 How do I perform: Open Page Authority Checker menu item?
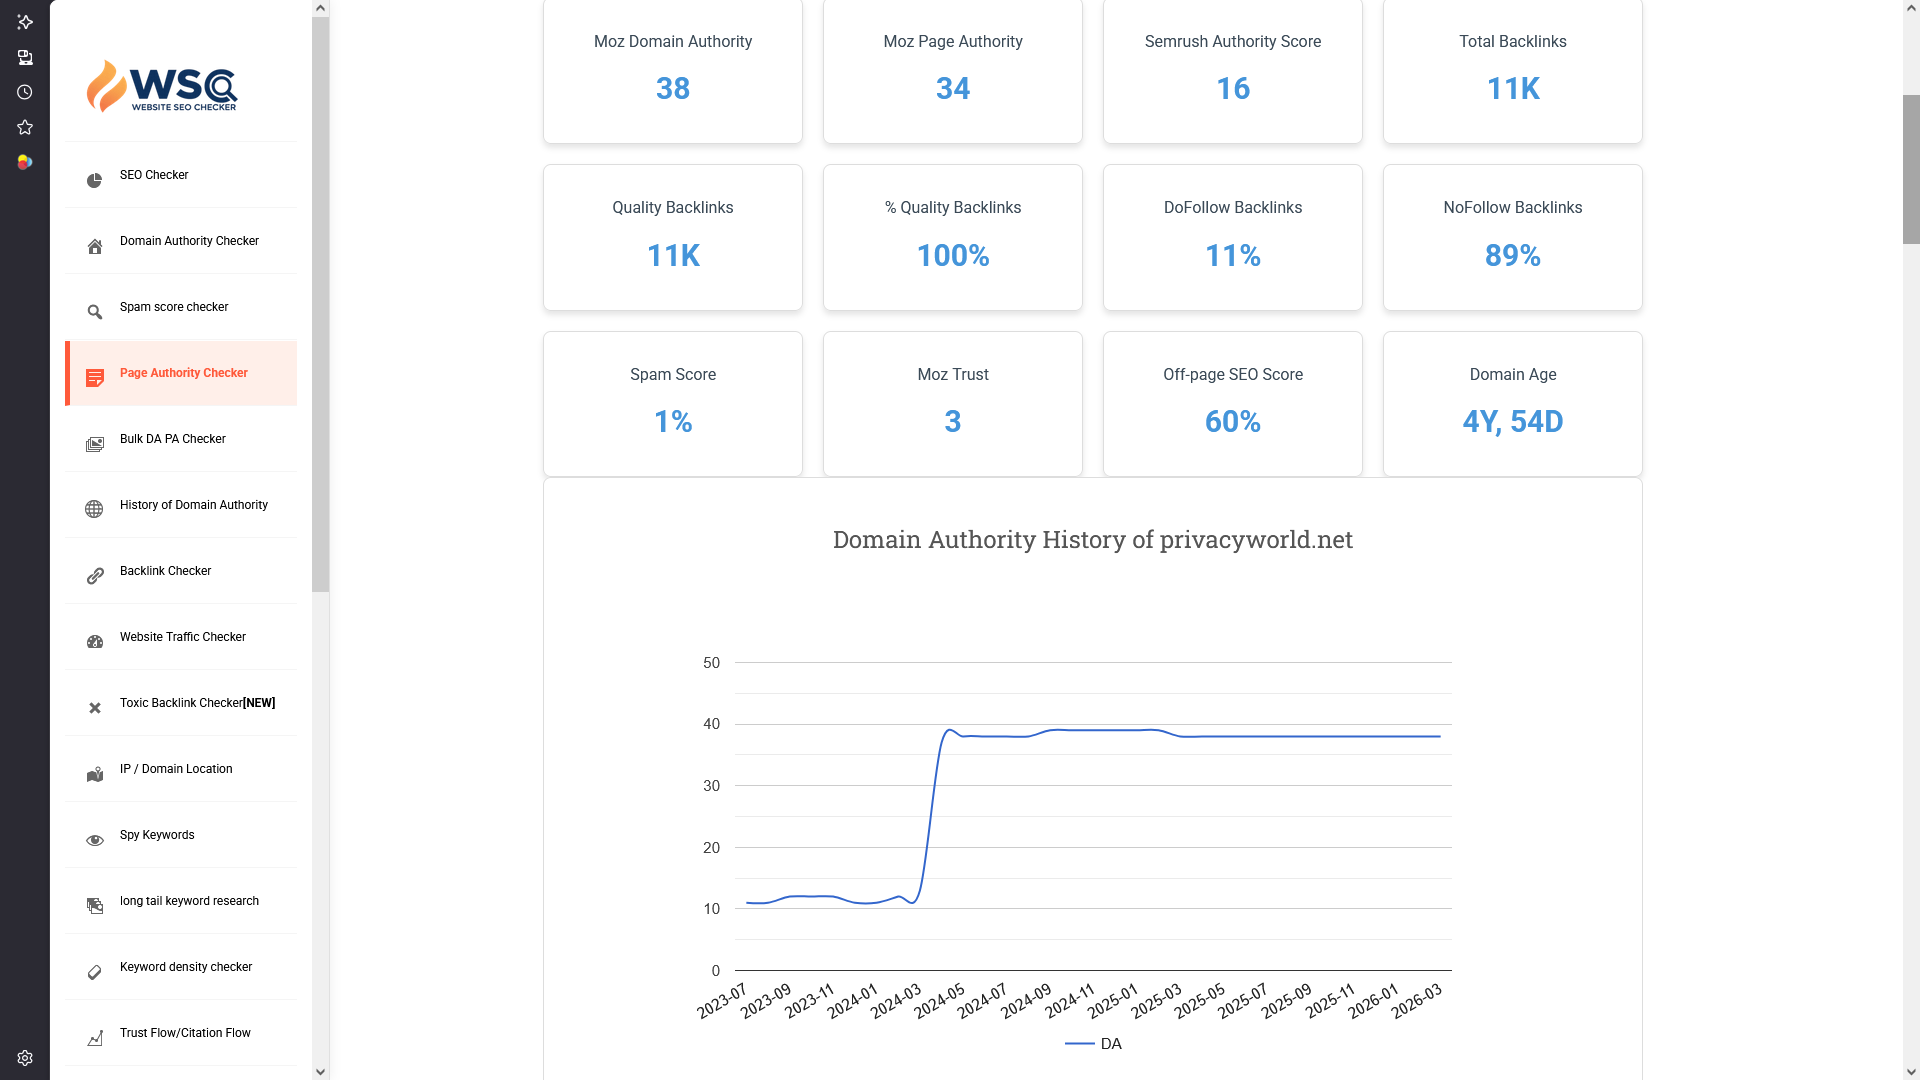[x=183, y=373]
